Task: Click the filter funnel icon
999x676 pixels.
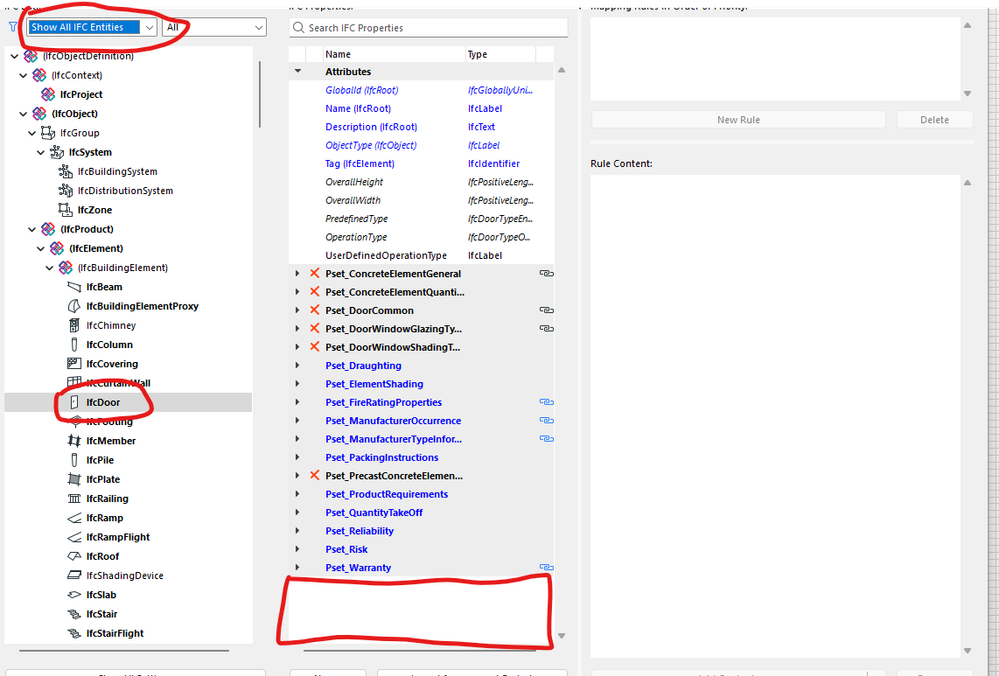Action: 13,27
